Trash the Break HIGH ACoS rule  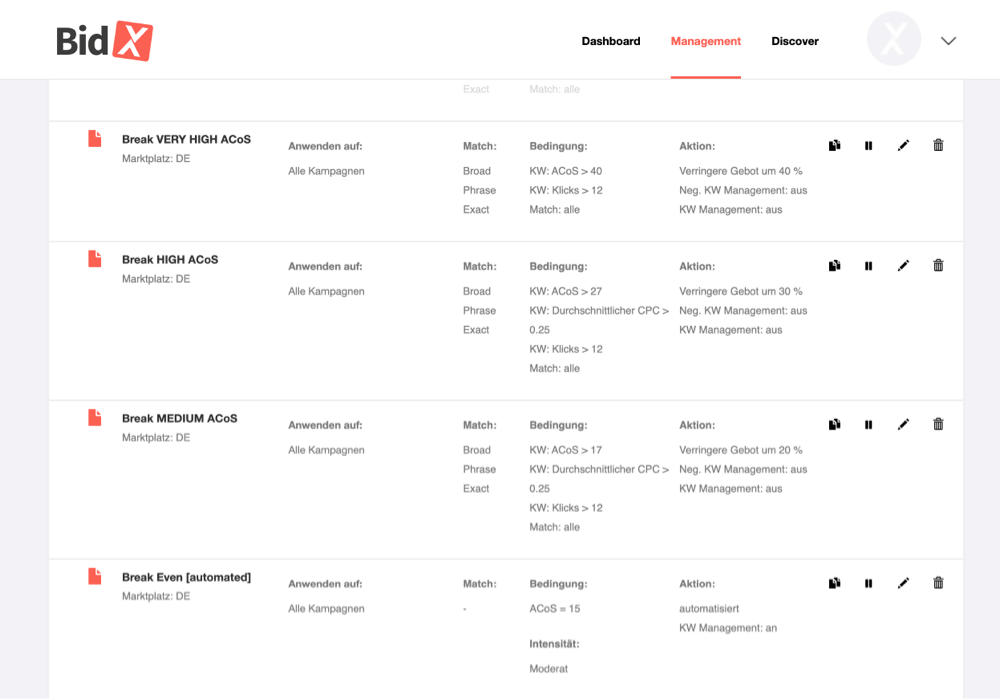(x=938, y=265)
